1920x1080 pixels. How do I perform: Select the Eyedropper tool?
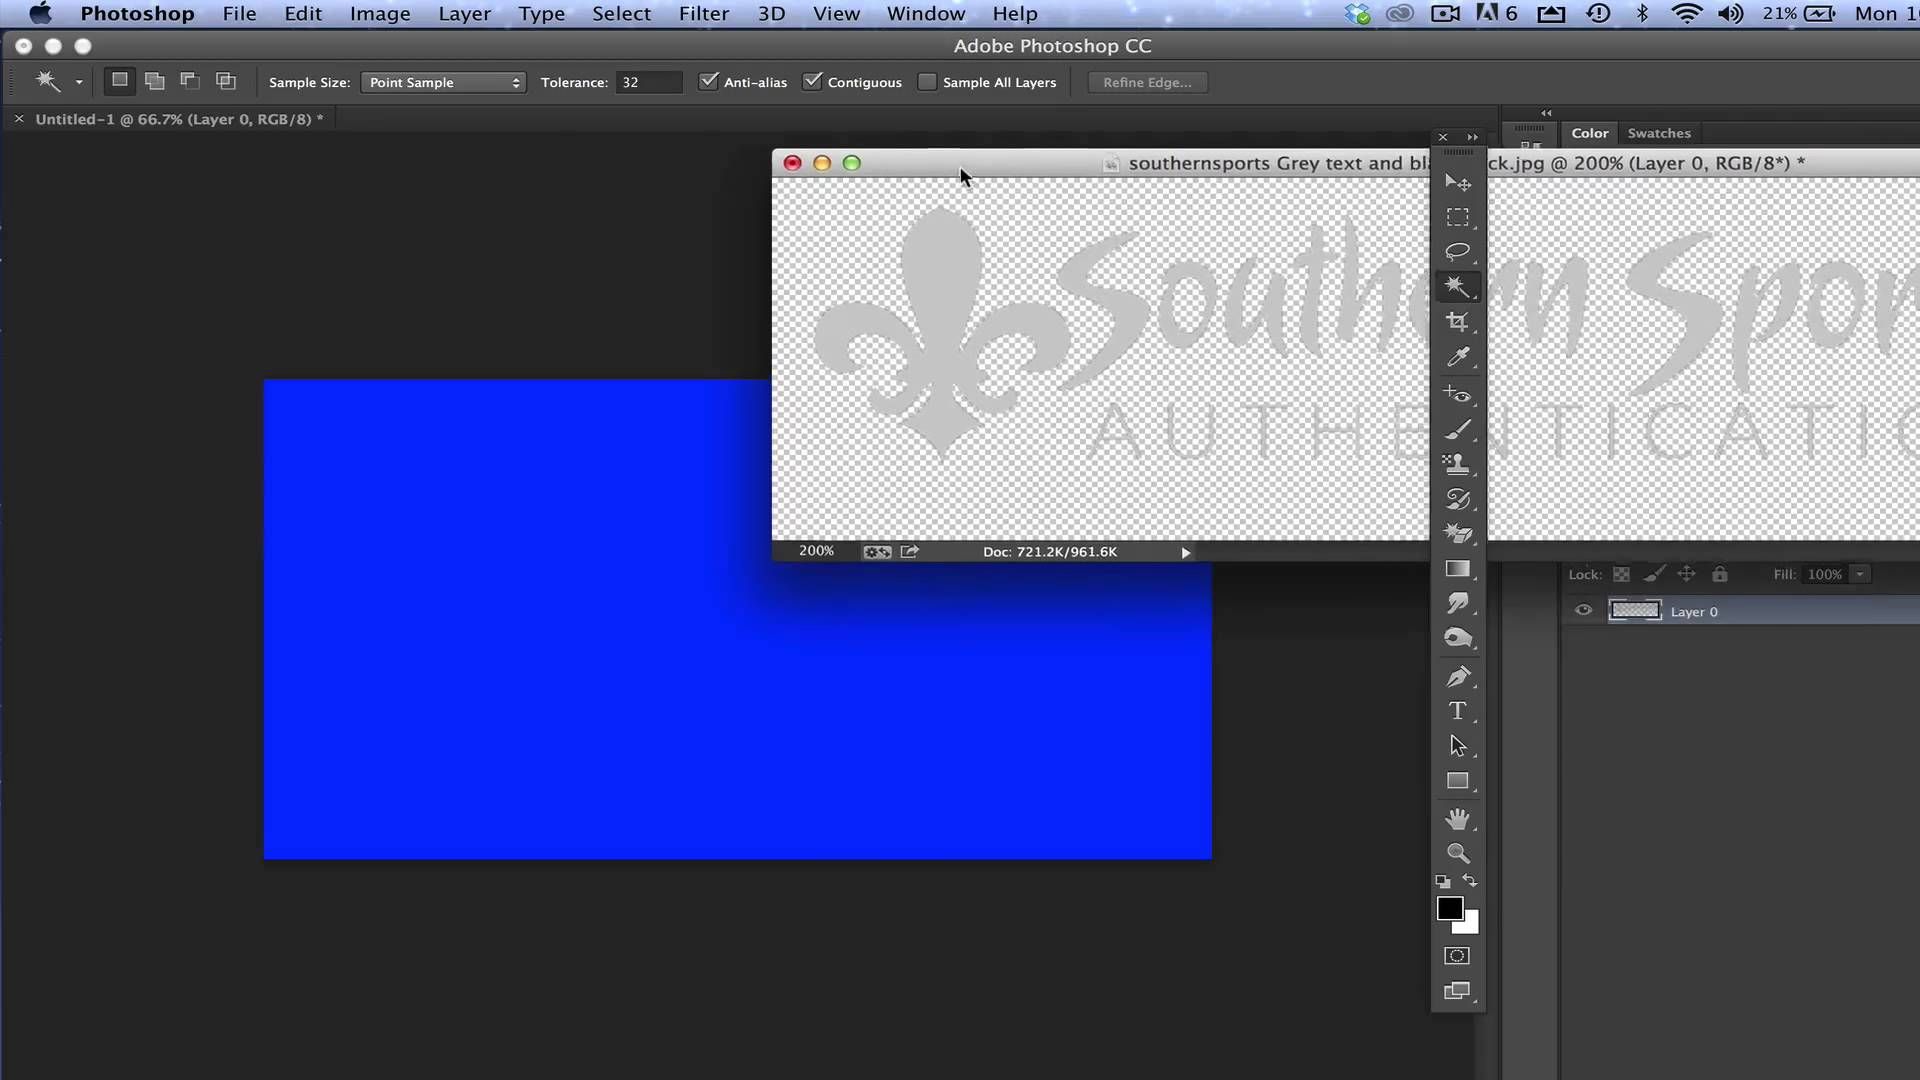pos(1457,358)
